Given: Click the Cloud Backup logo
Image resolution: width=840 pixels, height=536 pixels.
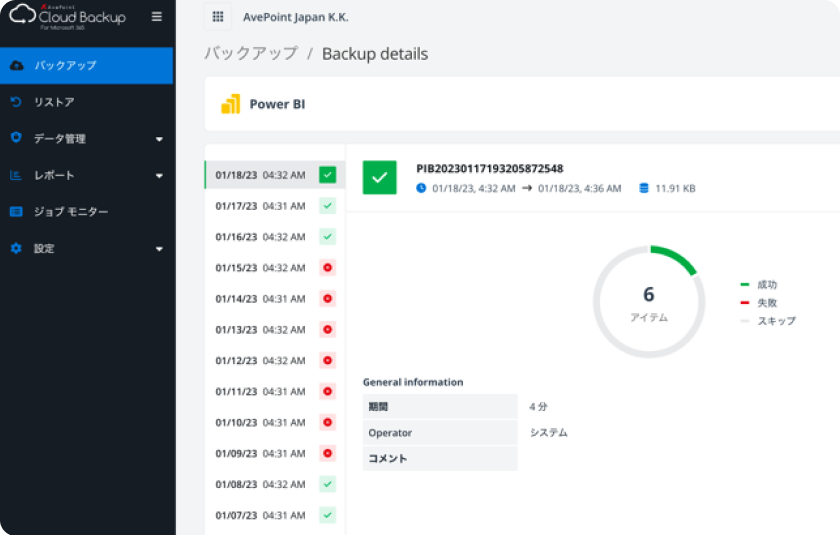Looking at the screenshot, I should pyautogui.click(x=68, y=17).
